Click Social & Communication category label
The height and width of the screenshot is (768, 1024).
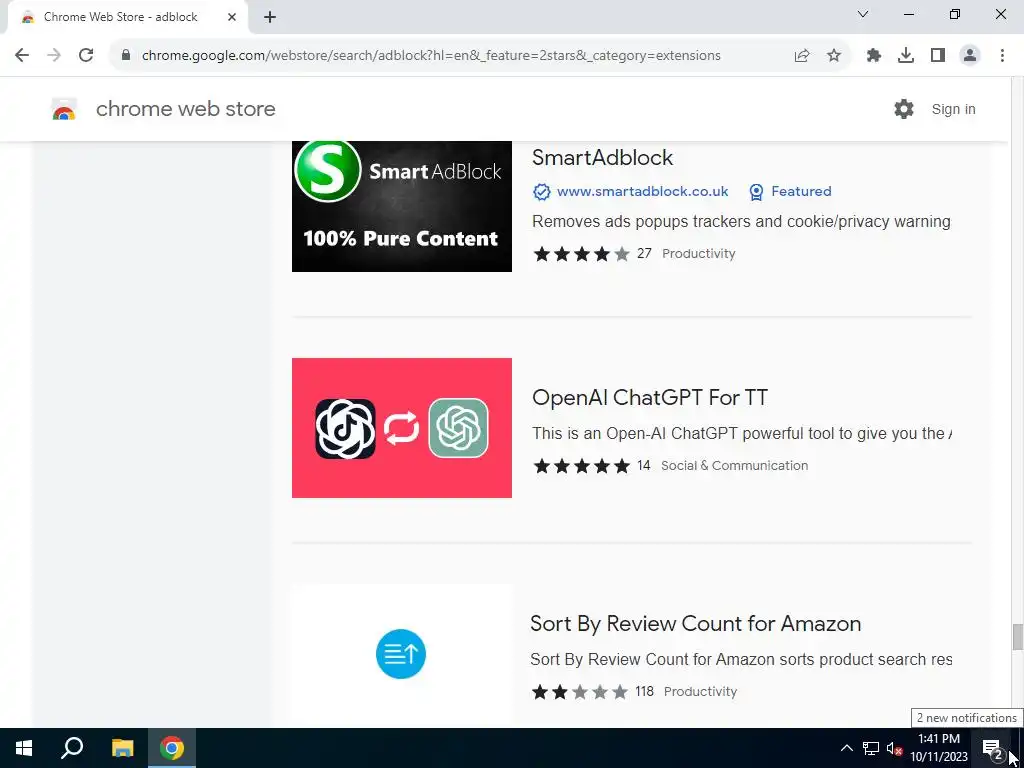pos(735,466)
